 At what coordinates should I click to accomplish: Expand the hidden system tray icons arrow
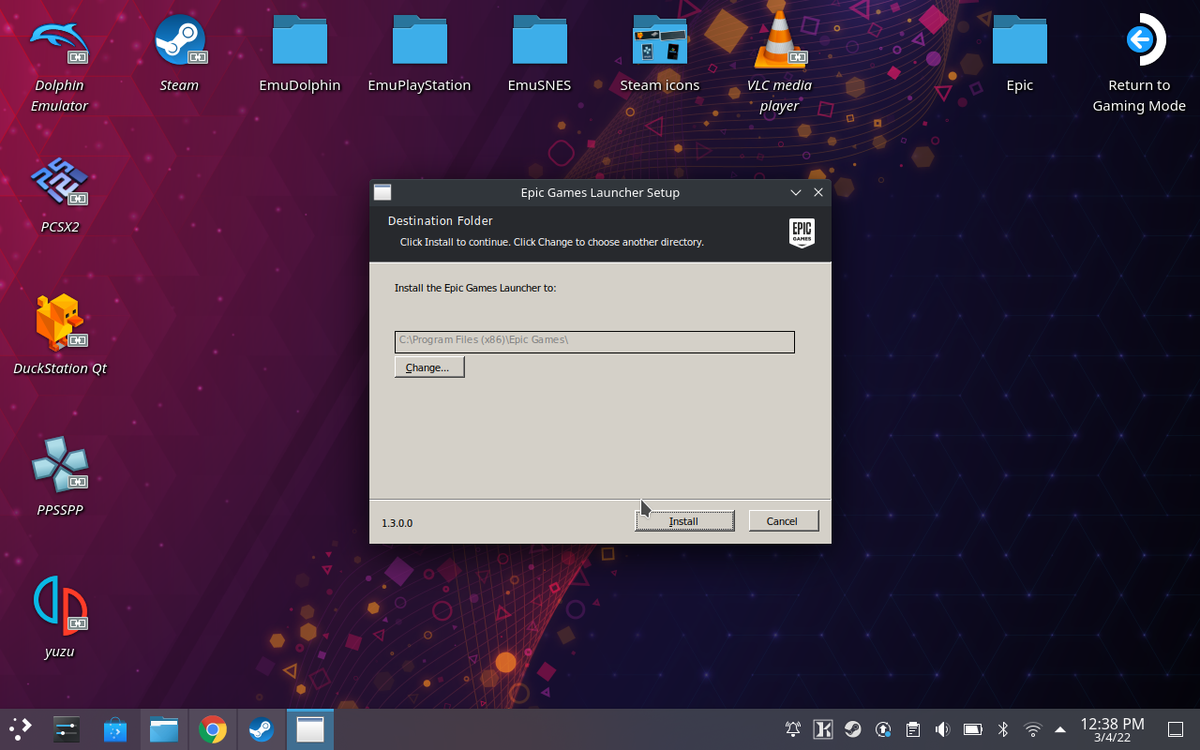tap(1060, 729)
